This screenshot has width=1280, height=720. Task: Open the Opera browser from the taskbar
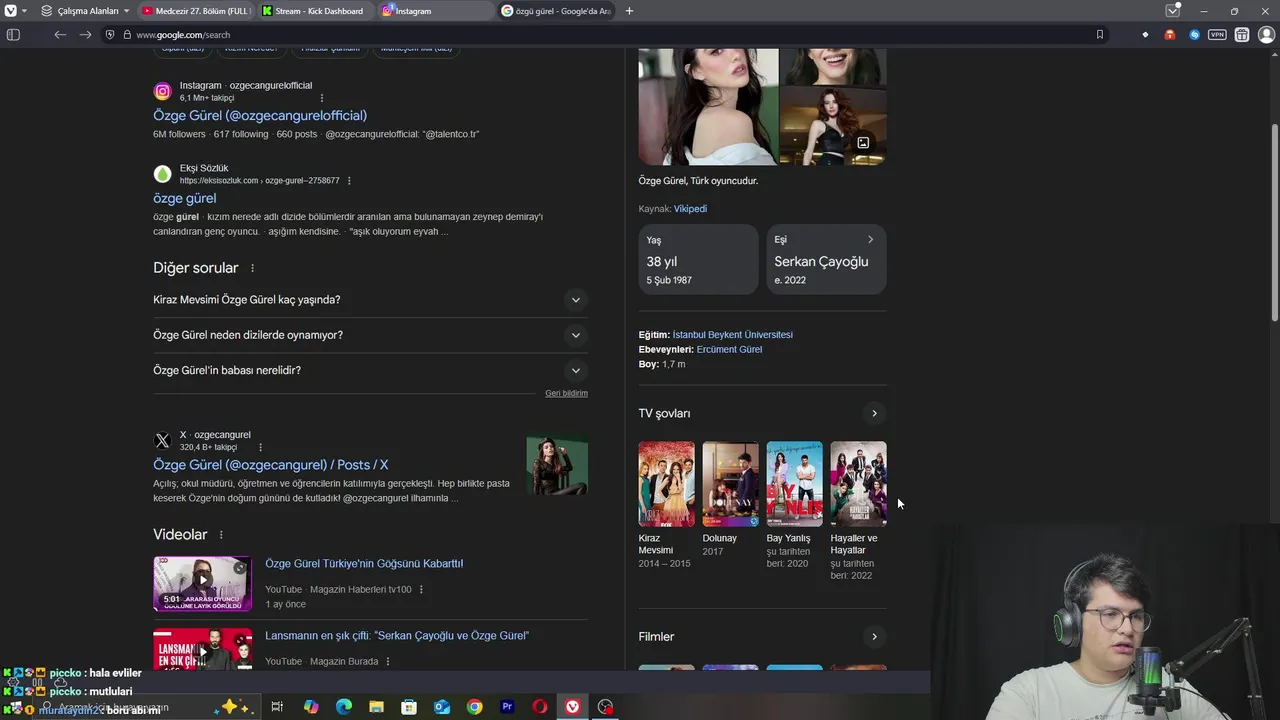(540, 707)
